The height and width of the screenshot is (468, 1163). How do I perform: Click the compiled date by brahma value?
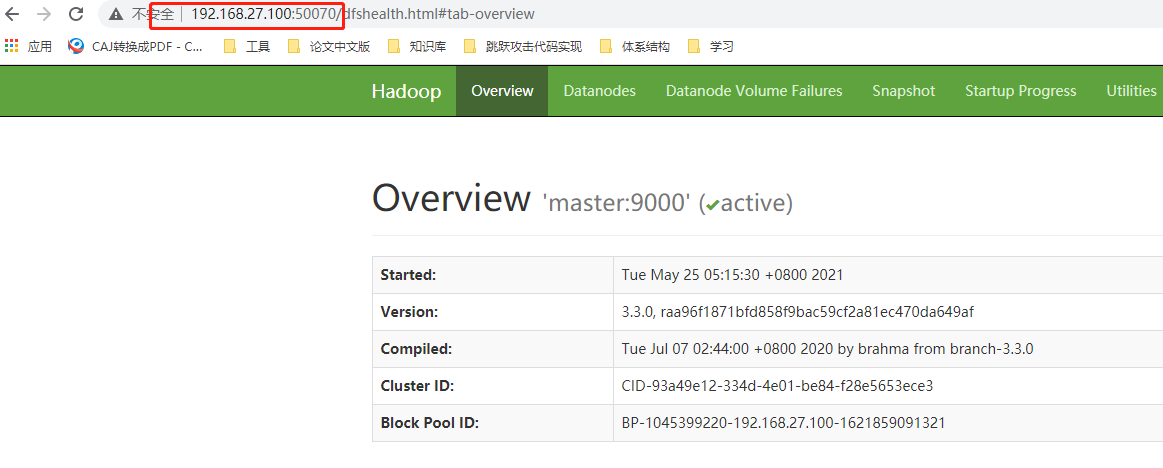tap(827, 349)
